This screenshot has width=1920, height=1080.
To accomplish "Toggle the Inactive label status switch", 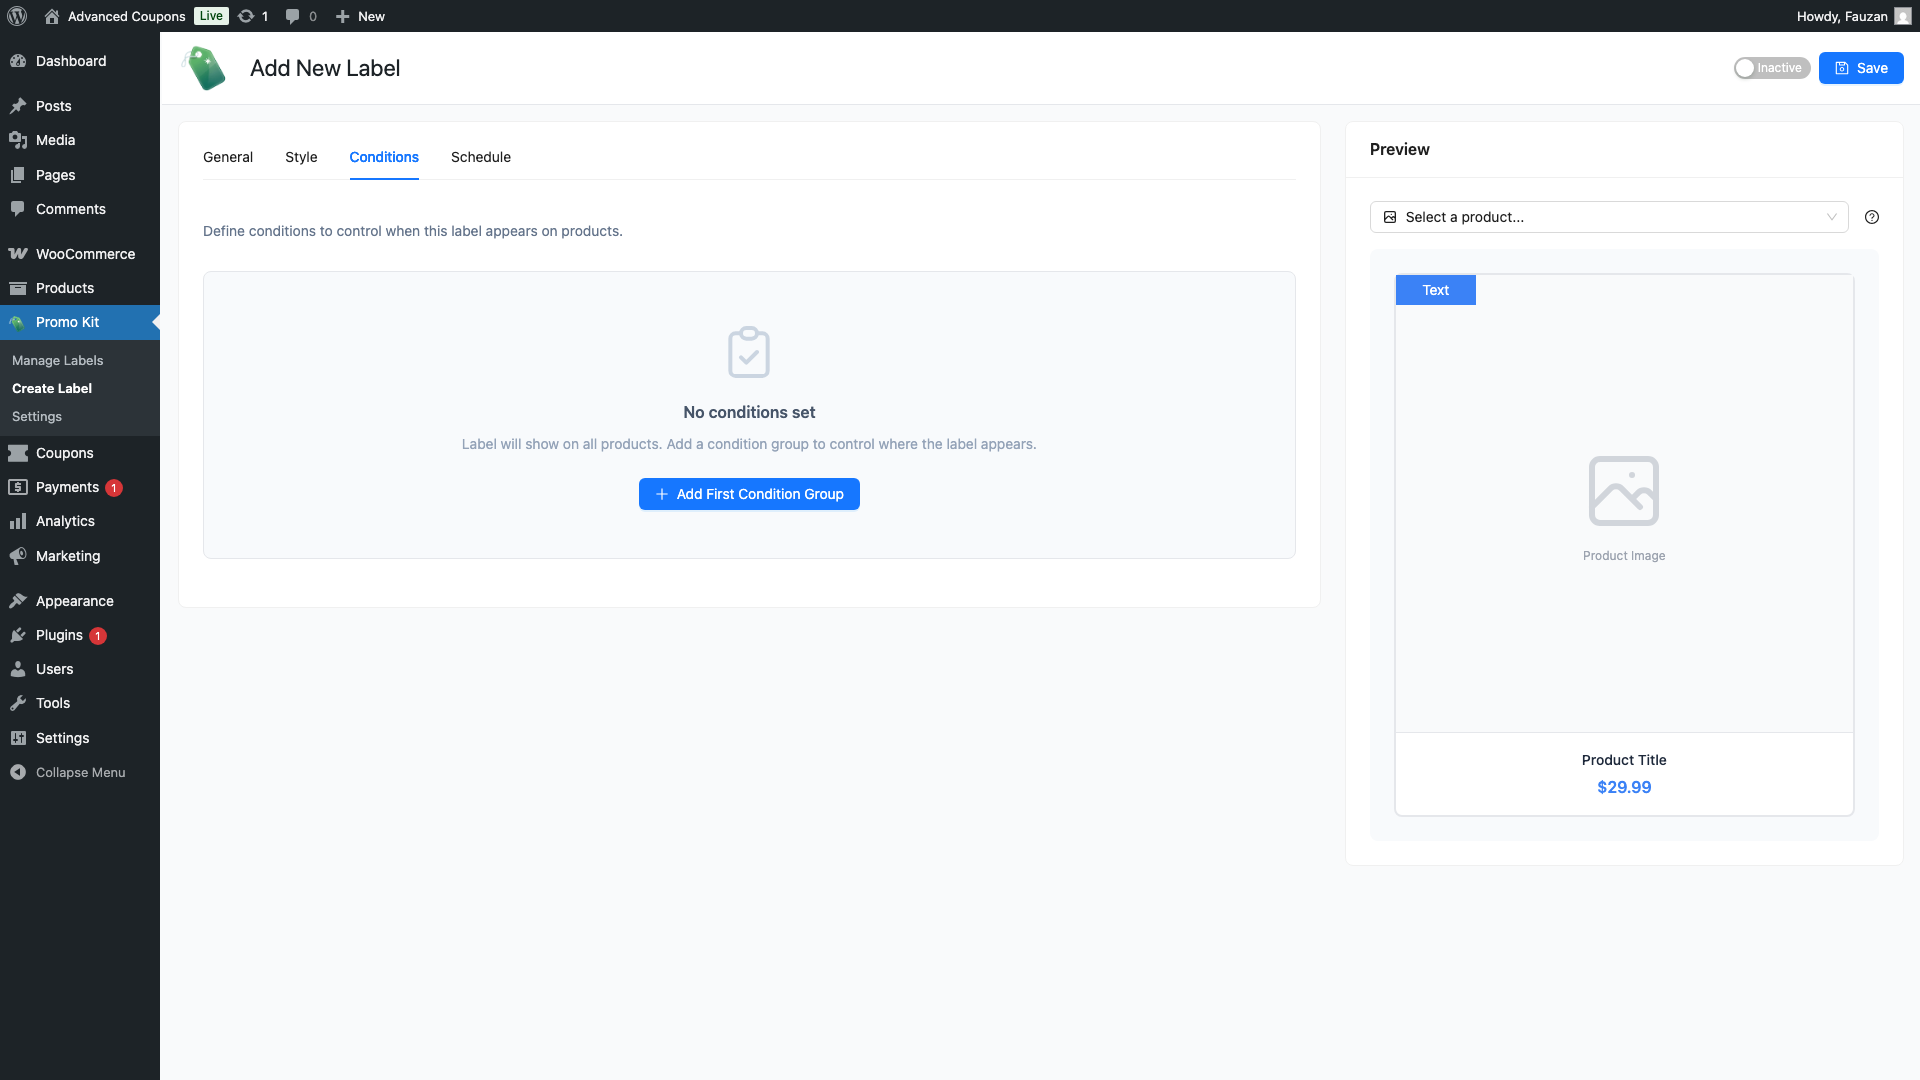I will point(1771,68).
